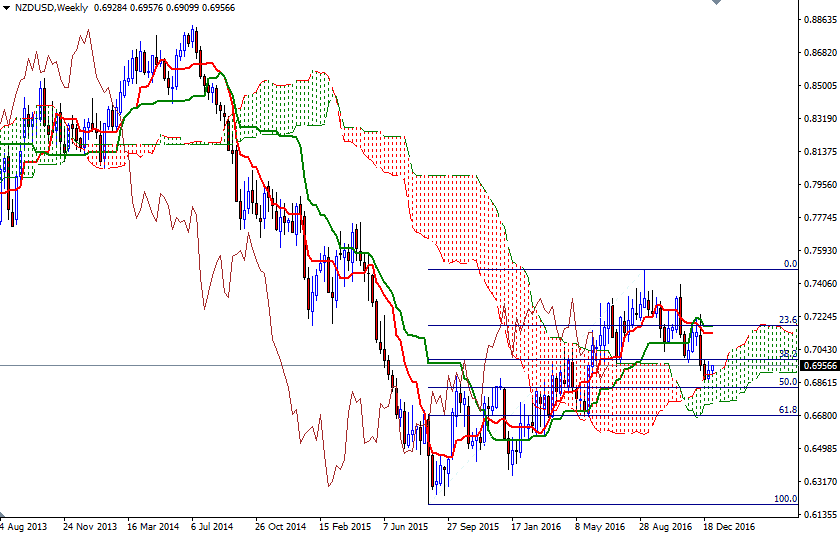
Task: Click the Fibonacci 61.8 level label
Action: [x=788, y=410]
